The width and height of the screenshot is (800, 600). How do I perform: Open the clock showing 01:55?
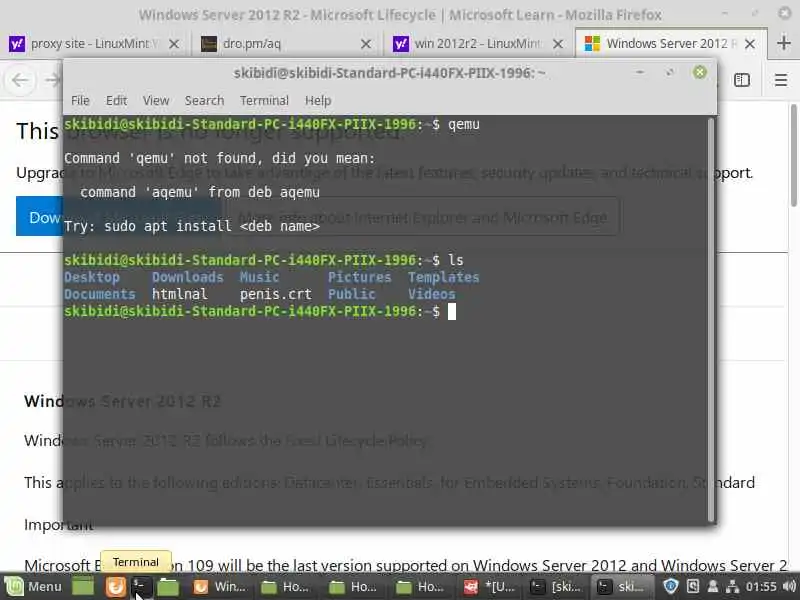coord(761,587)
